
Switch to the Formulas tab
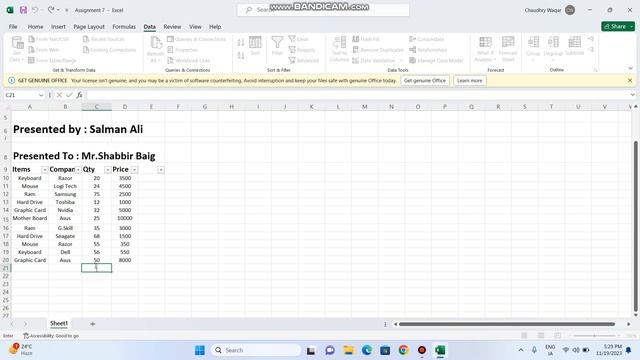click(x=124, y=27)
